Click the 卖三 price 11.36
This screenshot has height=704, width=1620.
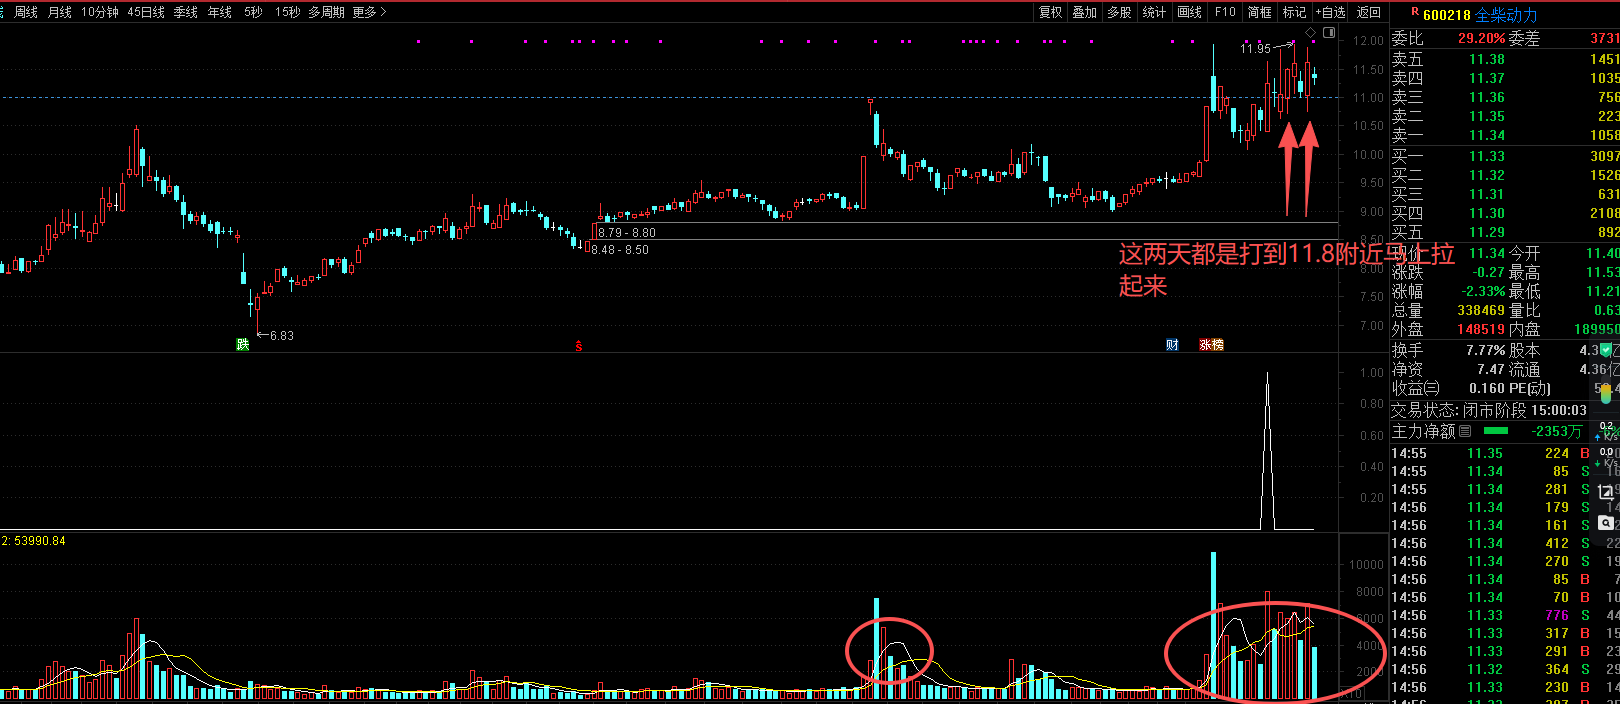[x=1486, y=97]
